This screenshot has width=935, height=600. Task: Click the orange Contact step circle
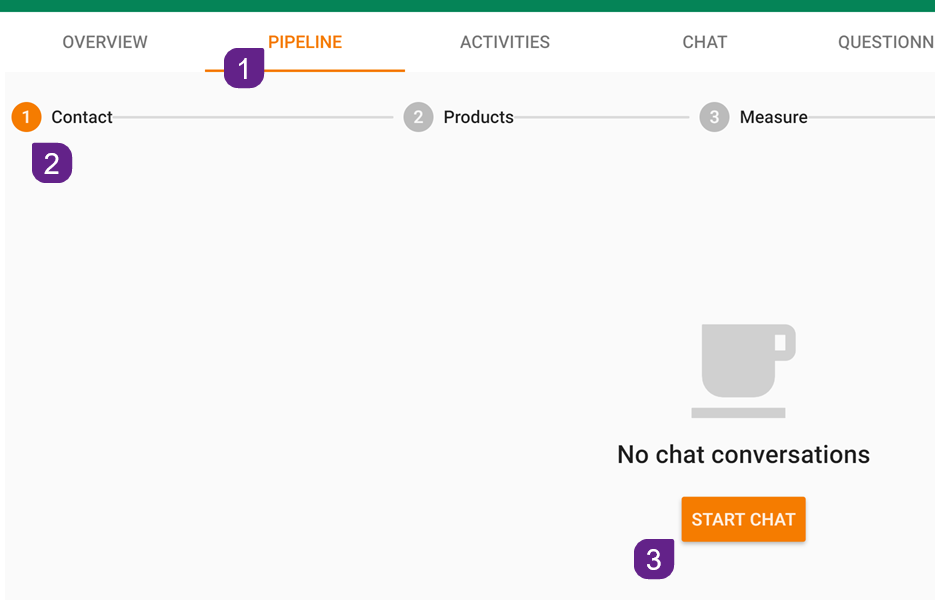click(x=25, y=117)
